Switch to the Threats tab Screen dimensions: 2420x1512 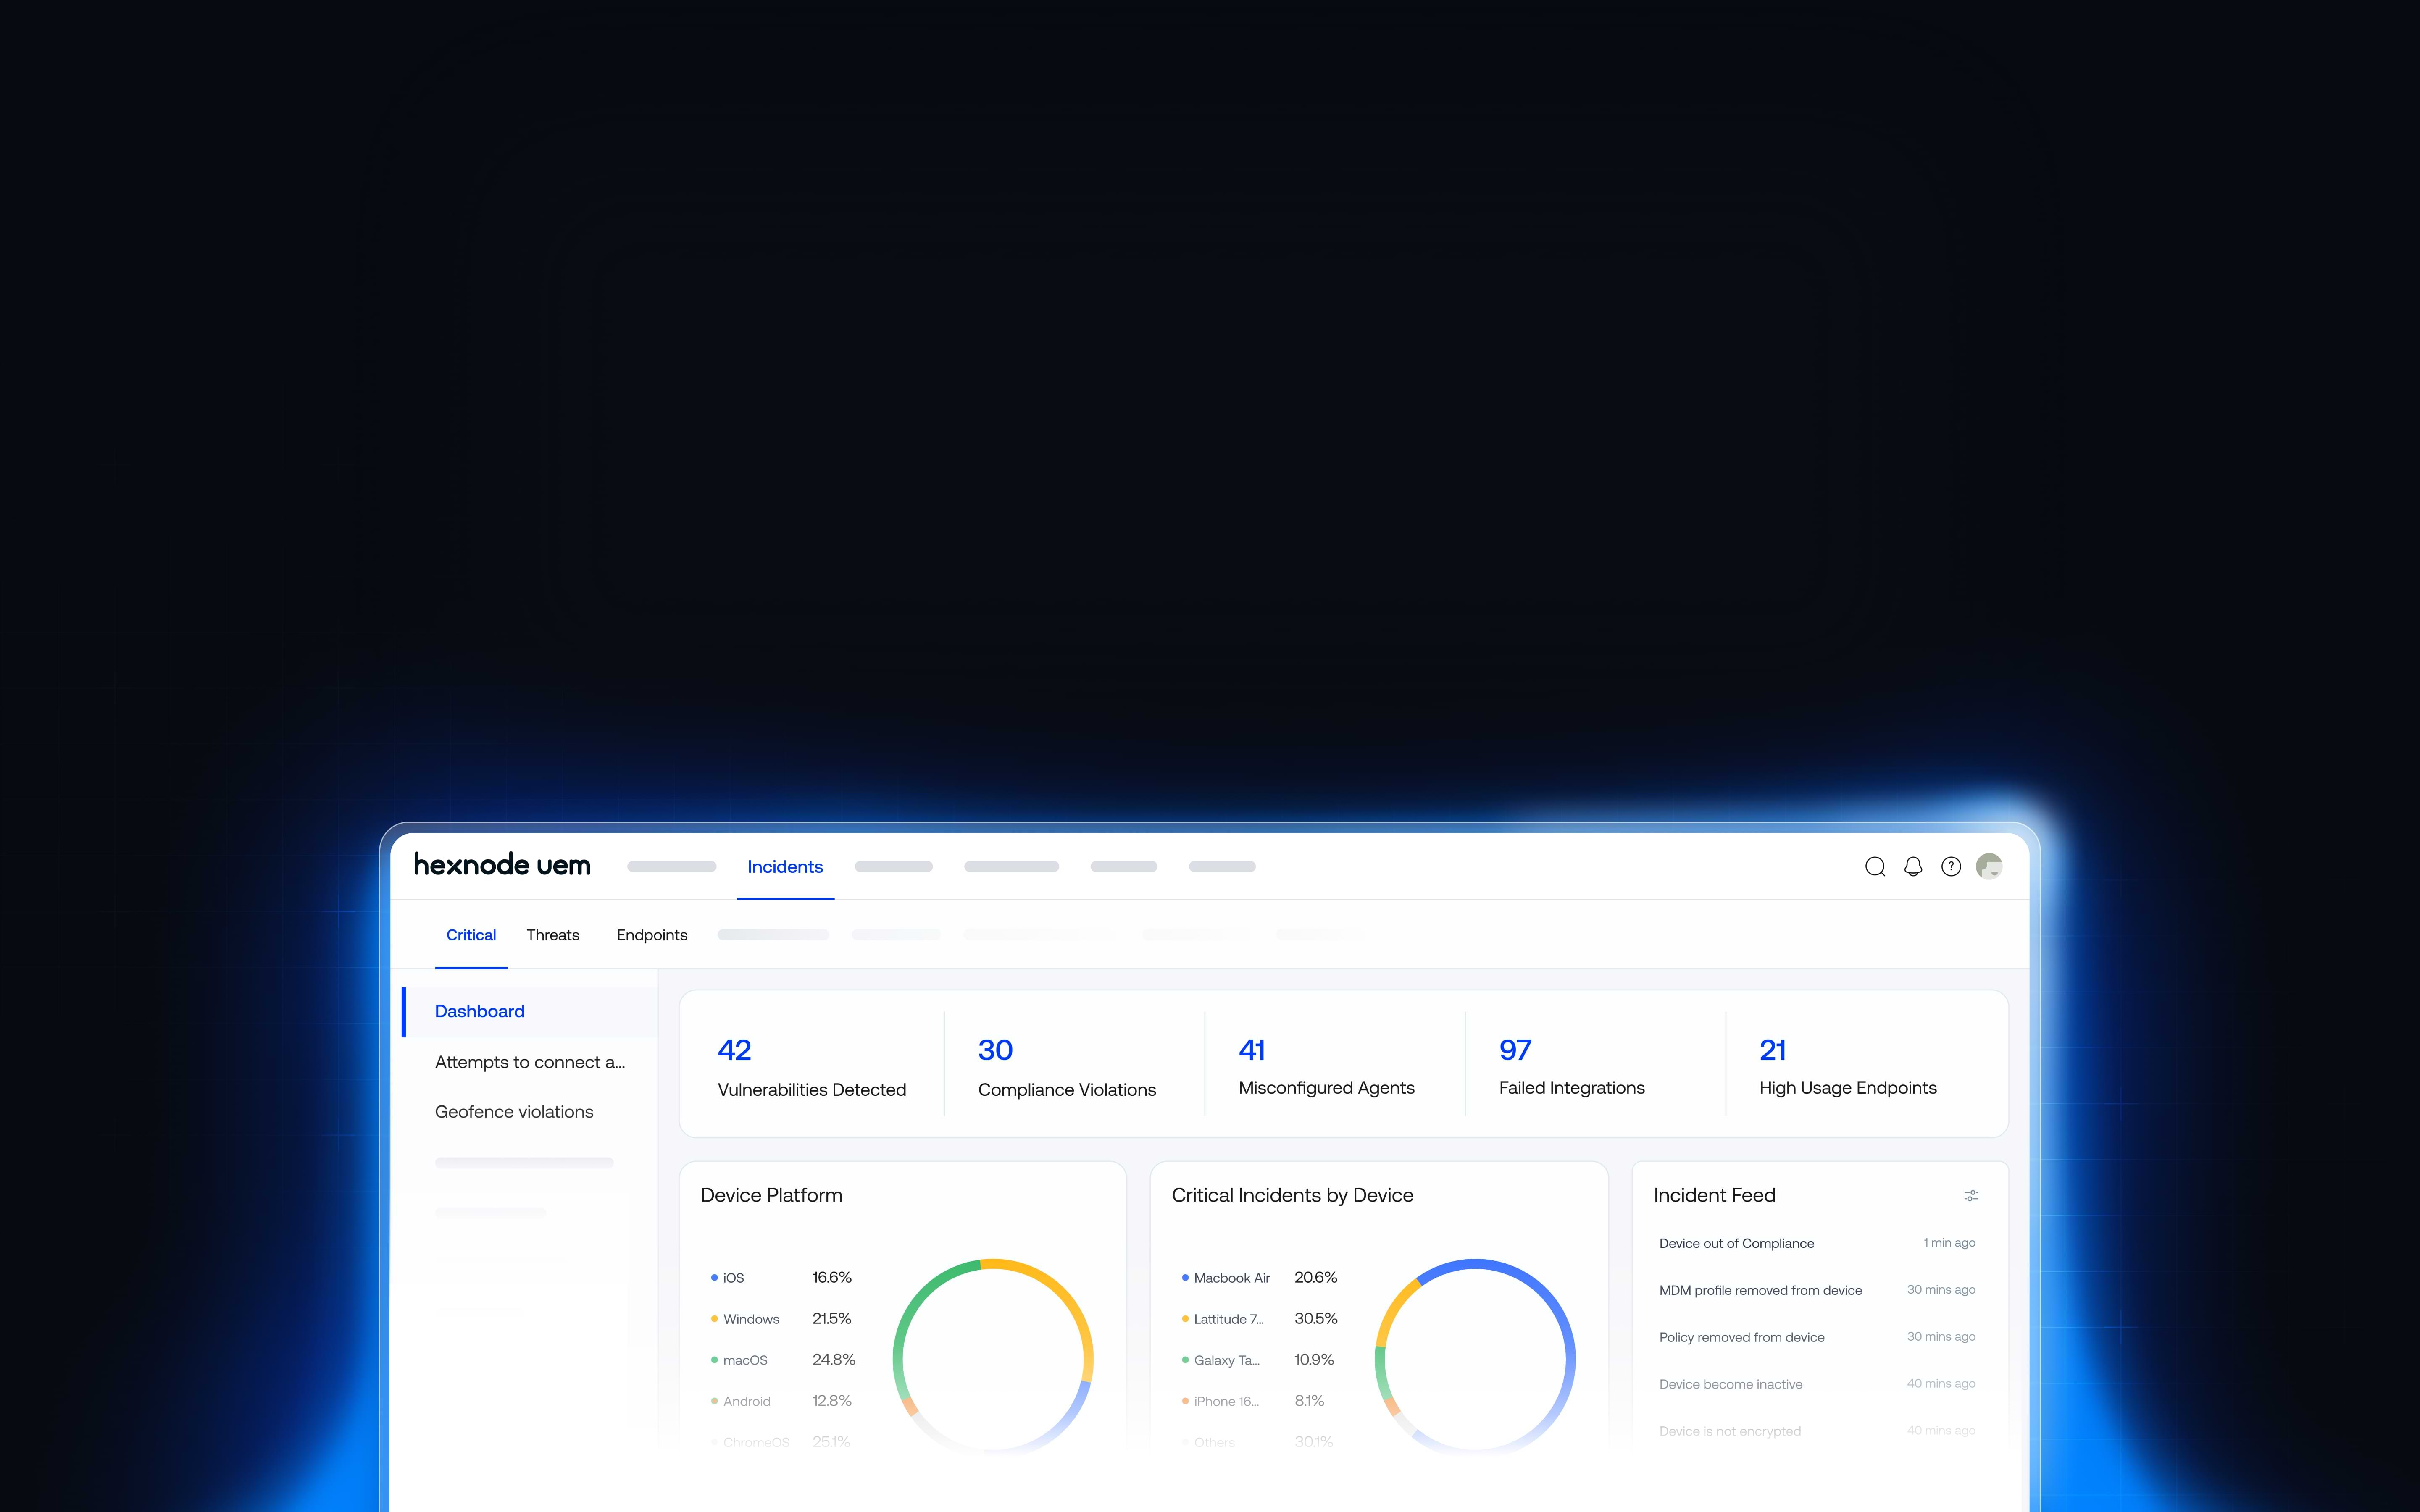coord(553,935)
